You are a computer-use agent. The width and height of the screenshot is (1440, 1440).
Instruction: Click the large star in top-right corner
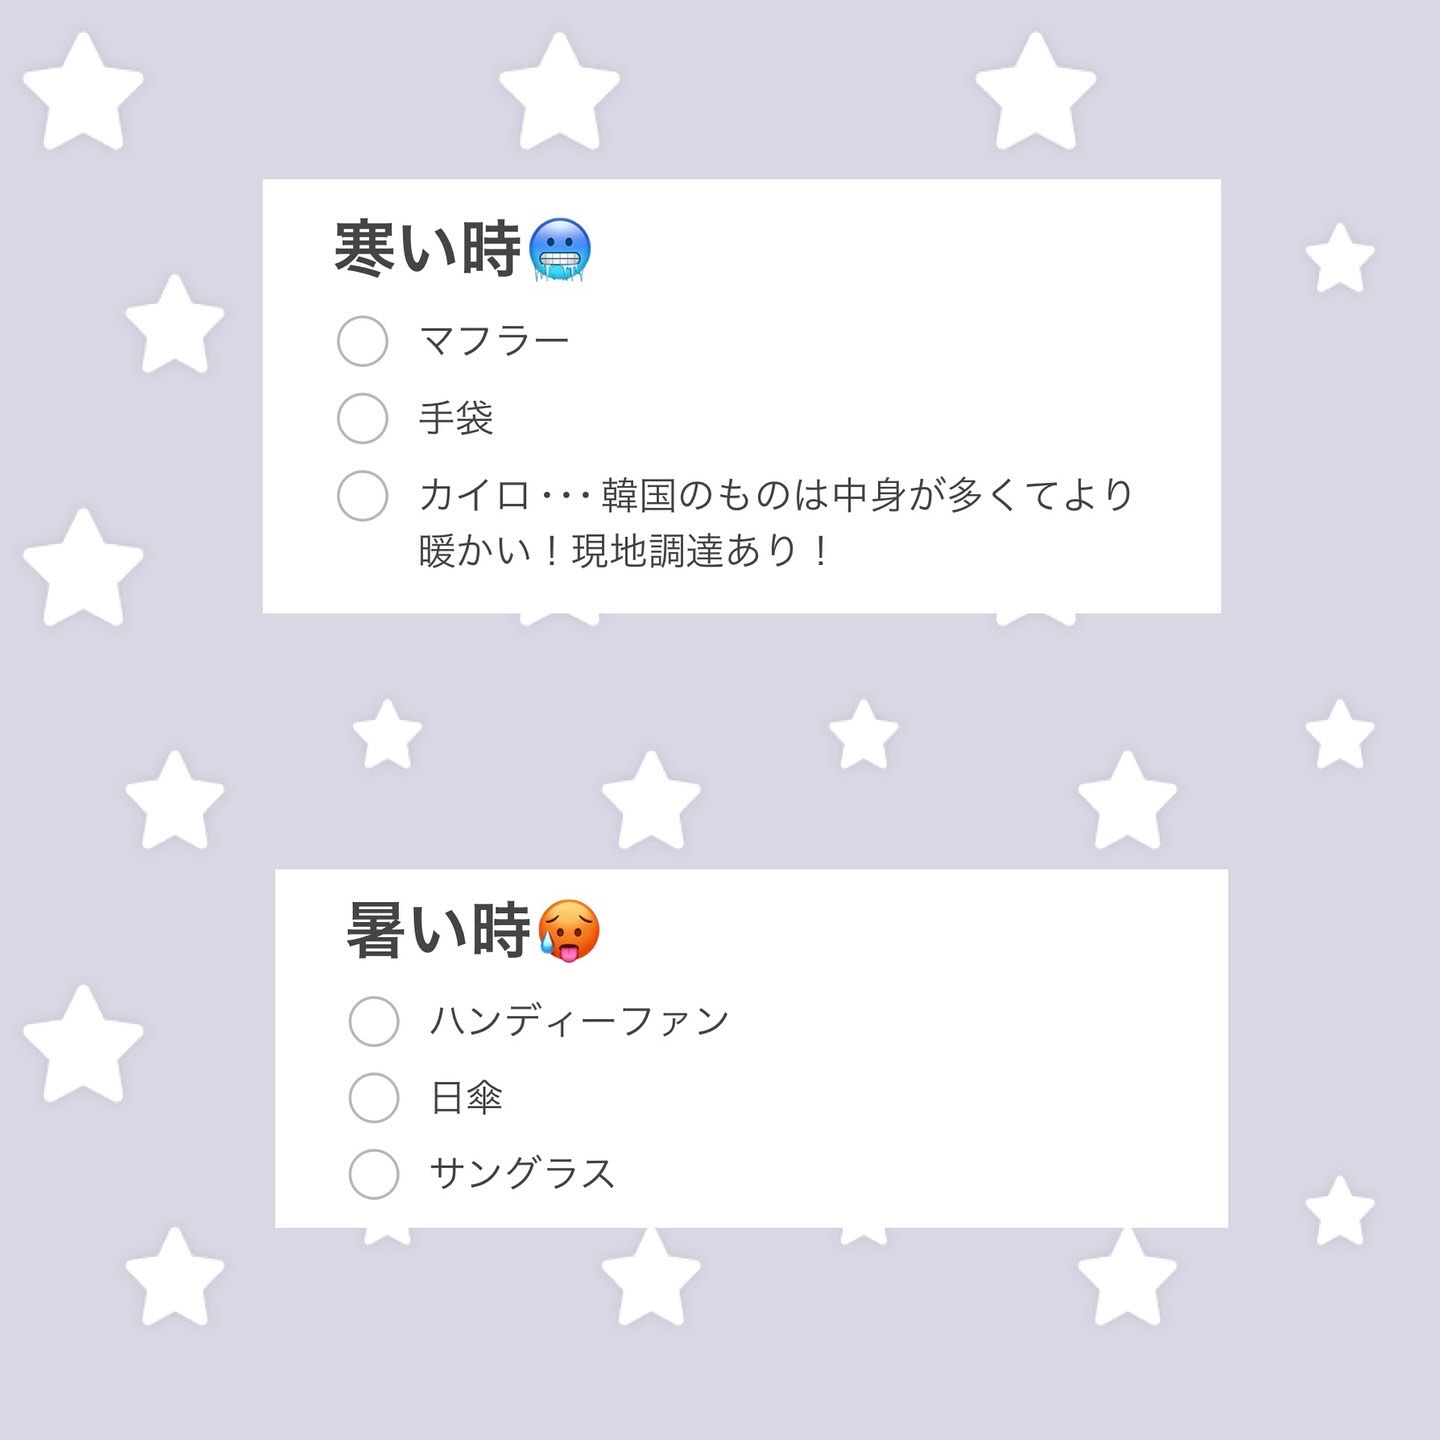click(1036, 92)
